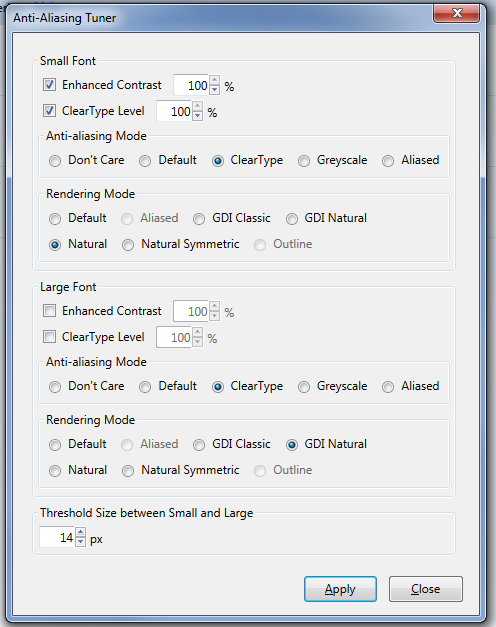Select Don't Care anti-aliasing for Large Font
The width and height of the screenshot is (496, 627).
[55, 387]
